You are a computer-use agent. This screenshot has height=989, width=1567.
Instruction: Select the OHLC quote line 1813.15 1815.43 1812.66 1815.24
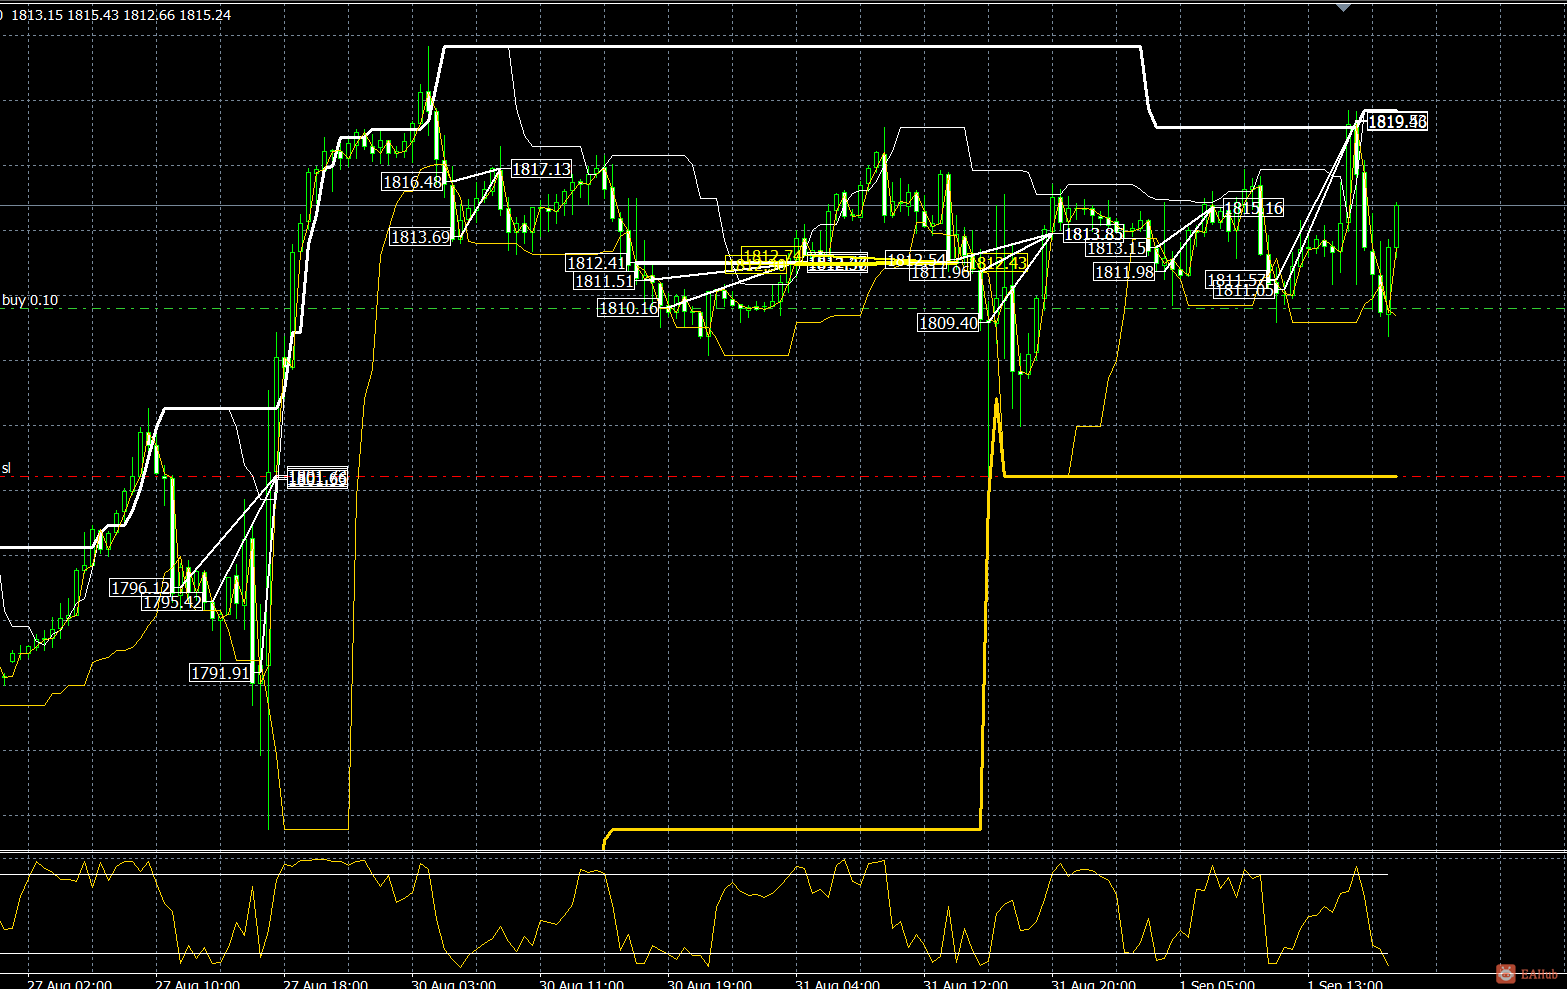pos(121,15)
